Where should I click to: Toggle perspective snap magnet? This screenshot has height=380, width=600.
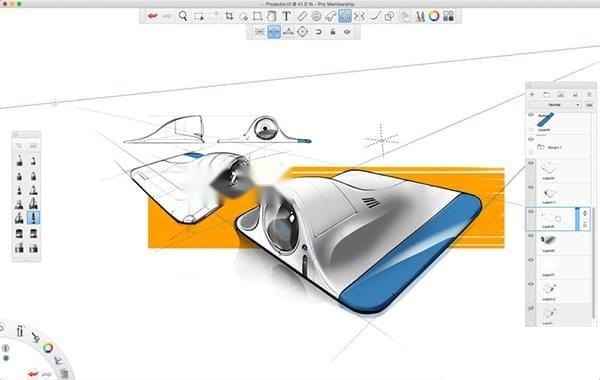318,32
